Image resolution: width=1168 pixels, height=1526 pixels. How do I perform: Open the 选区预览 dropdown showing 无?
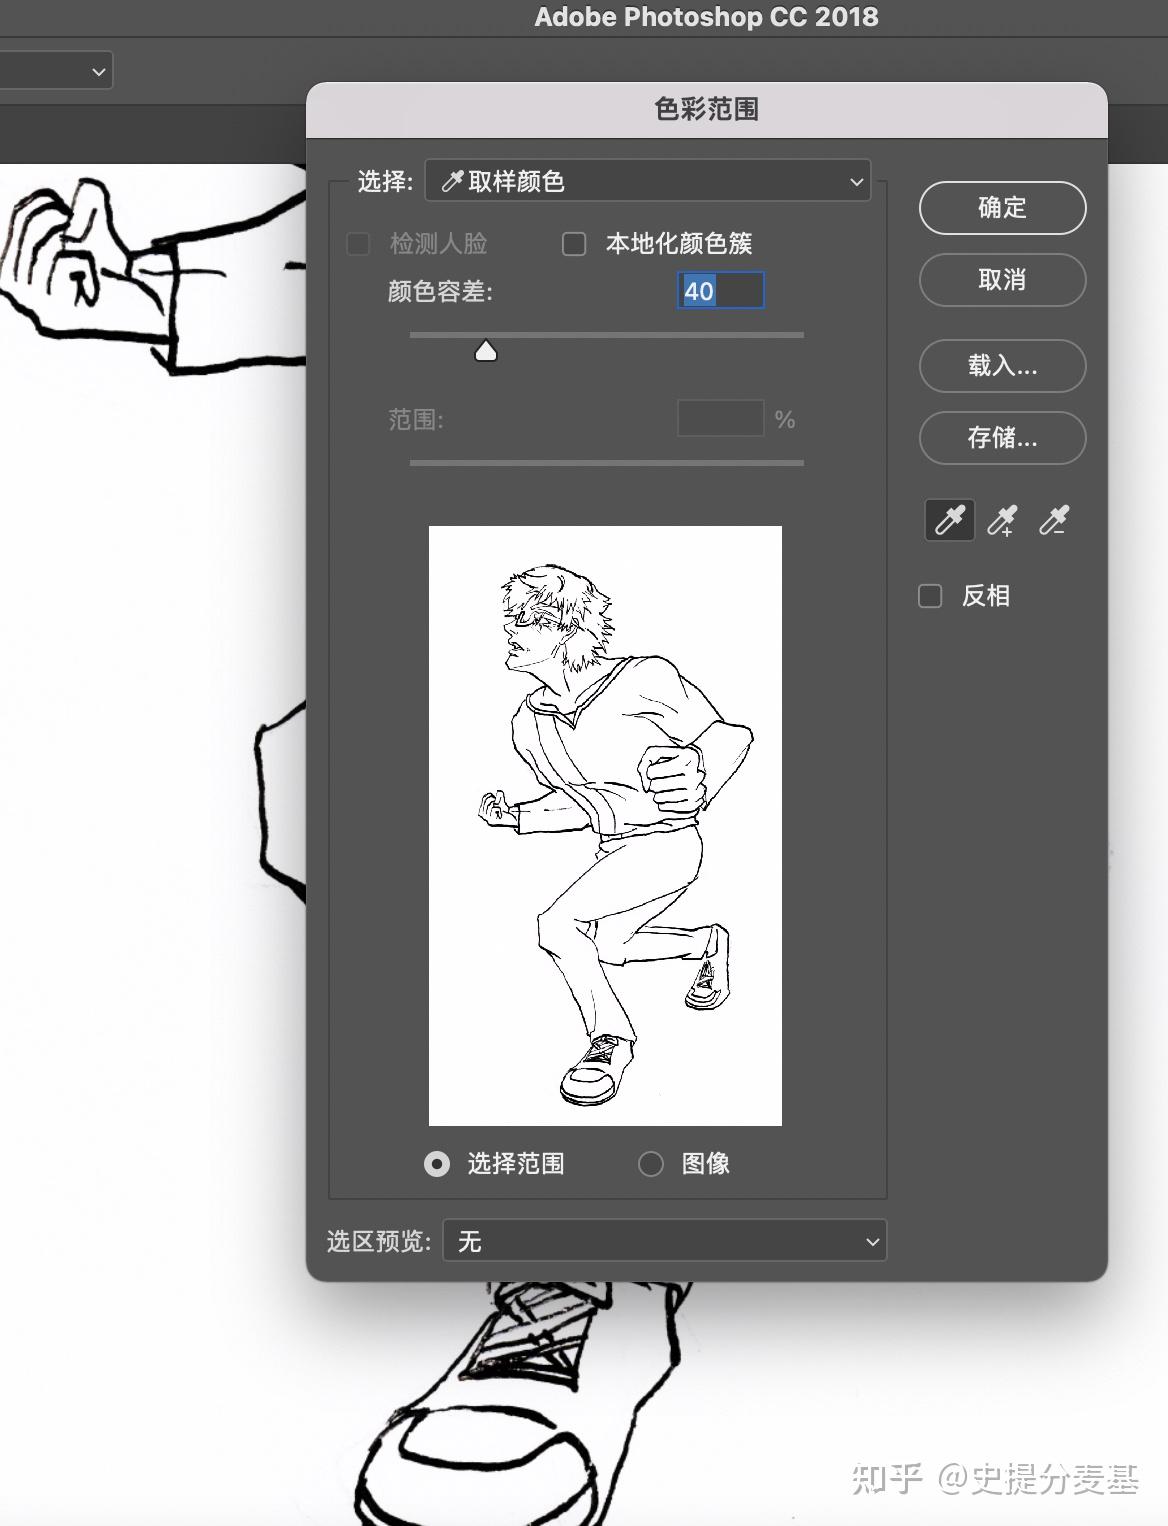coord(664,1241)
